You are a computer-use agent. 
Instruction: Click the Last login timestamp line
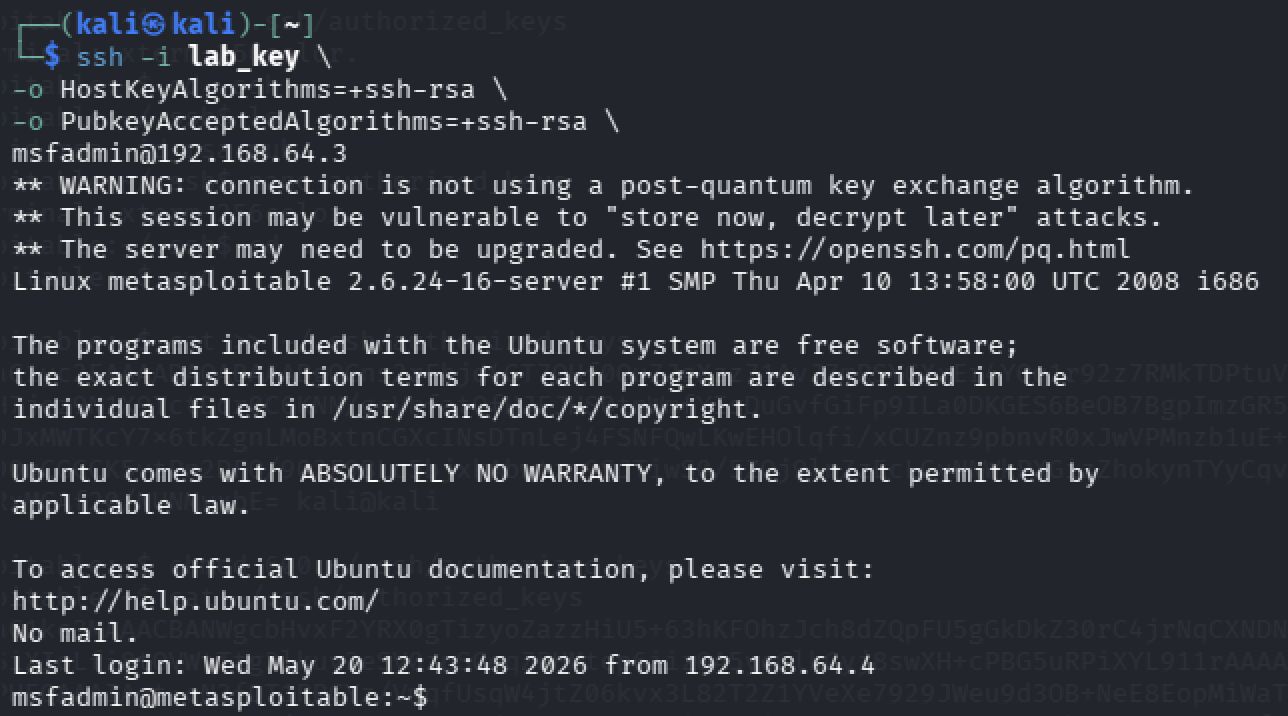click(444, 665)
